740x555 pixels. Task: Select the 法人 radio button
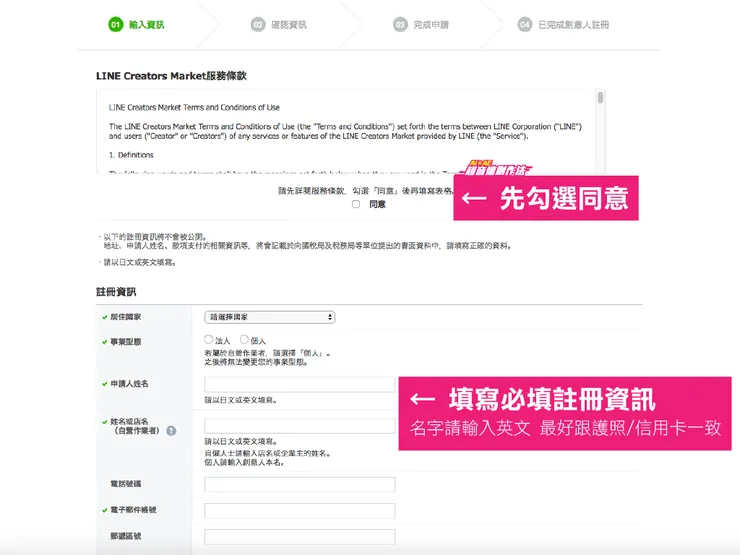click(x=208, y=339)
